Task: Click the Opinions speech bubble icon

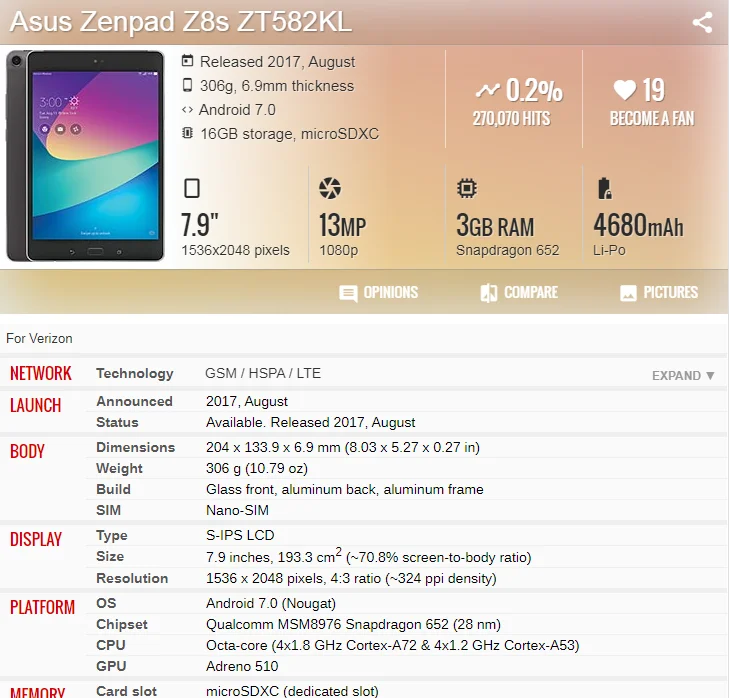Action: [x=348, y=293]
